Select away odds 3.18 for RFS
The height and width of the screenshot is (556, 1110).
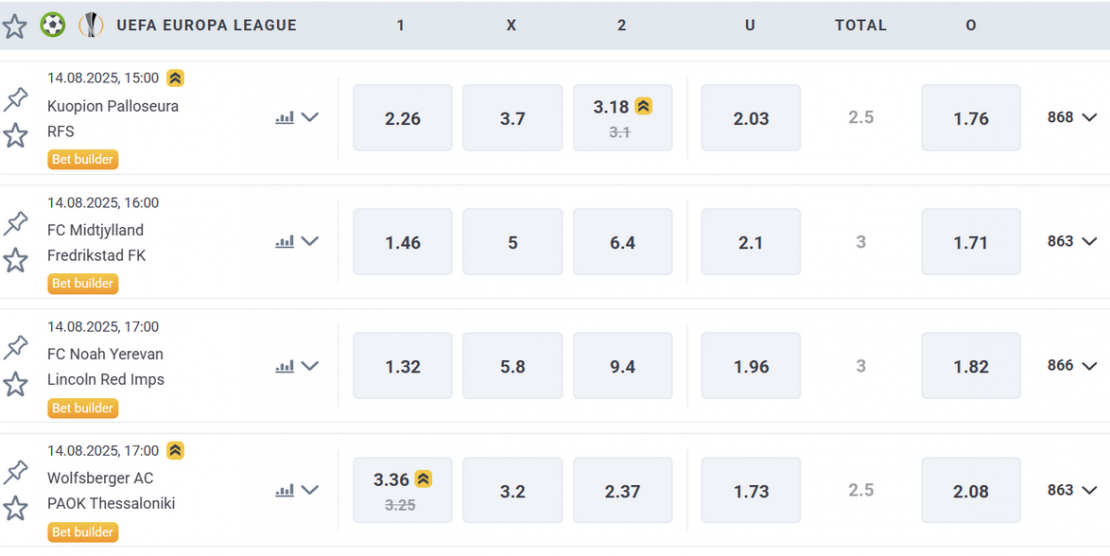623,118
